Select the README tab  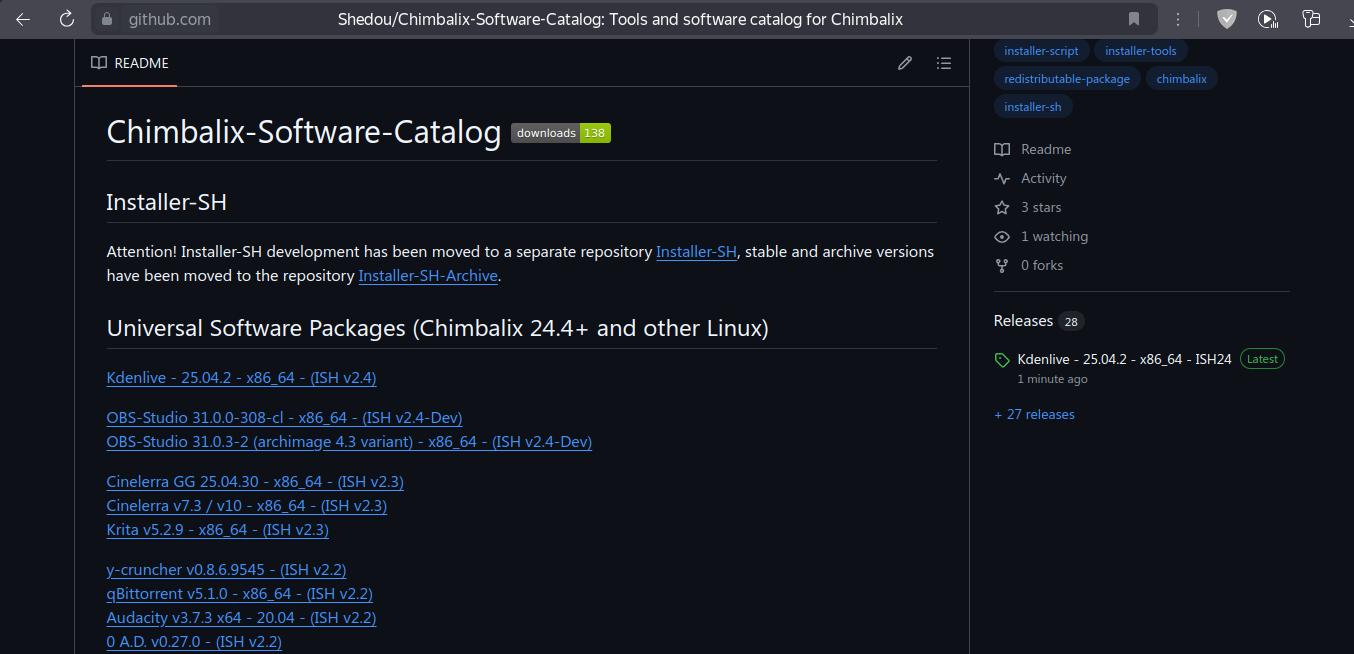[130, 63]
